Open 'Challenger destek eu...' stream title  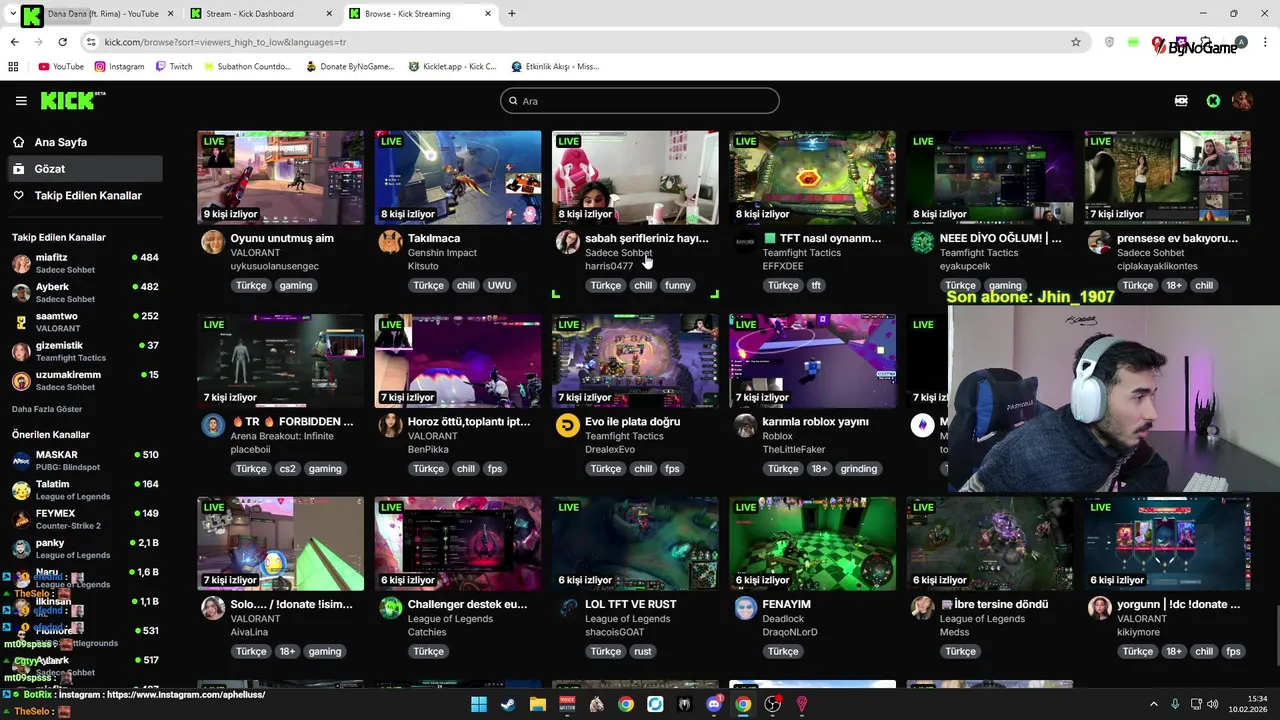coord(468,605)
